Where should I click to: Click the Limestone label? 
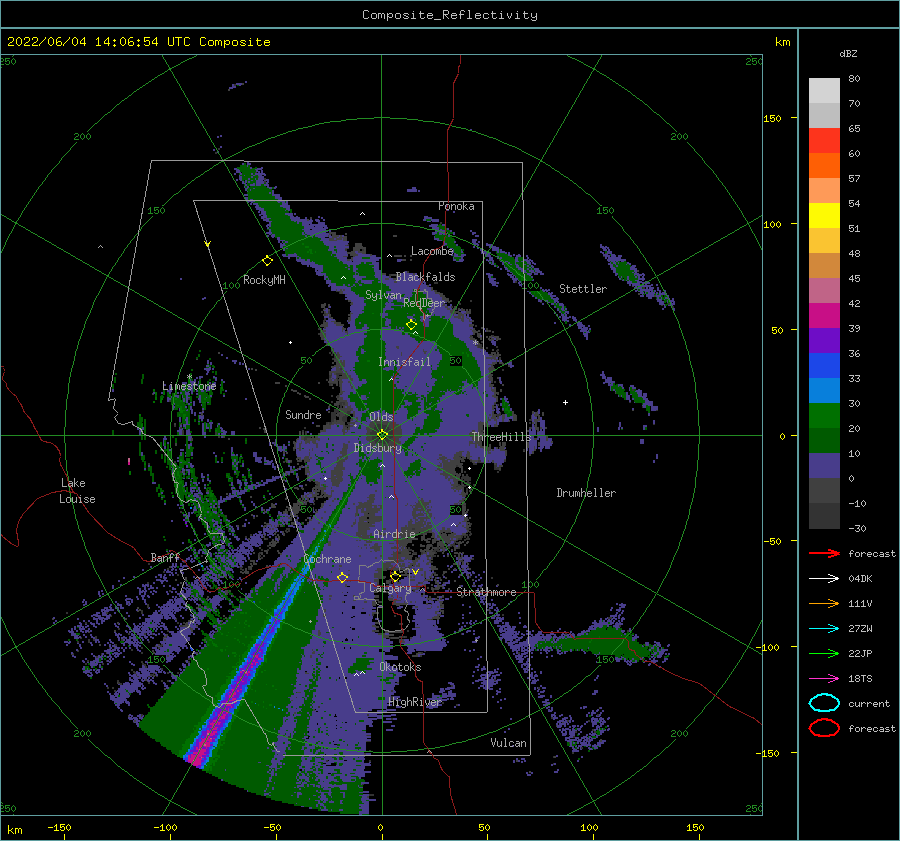(189, 386)
